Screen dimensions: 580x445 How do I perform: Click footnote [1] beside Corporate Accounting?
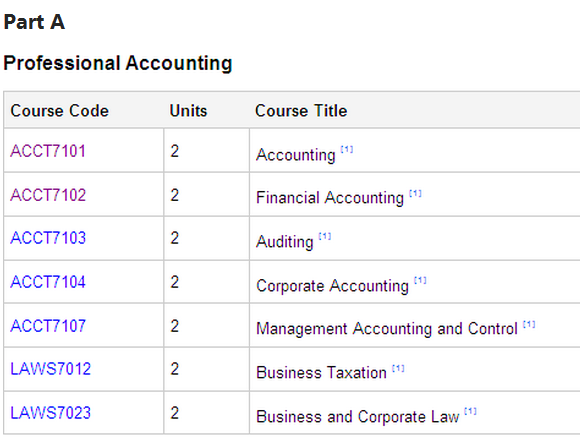[420, 280]
